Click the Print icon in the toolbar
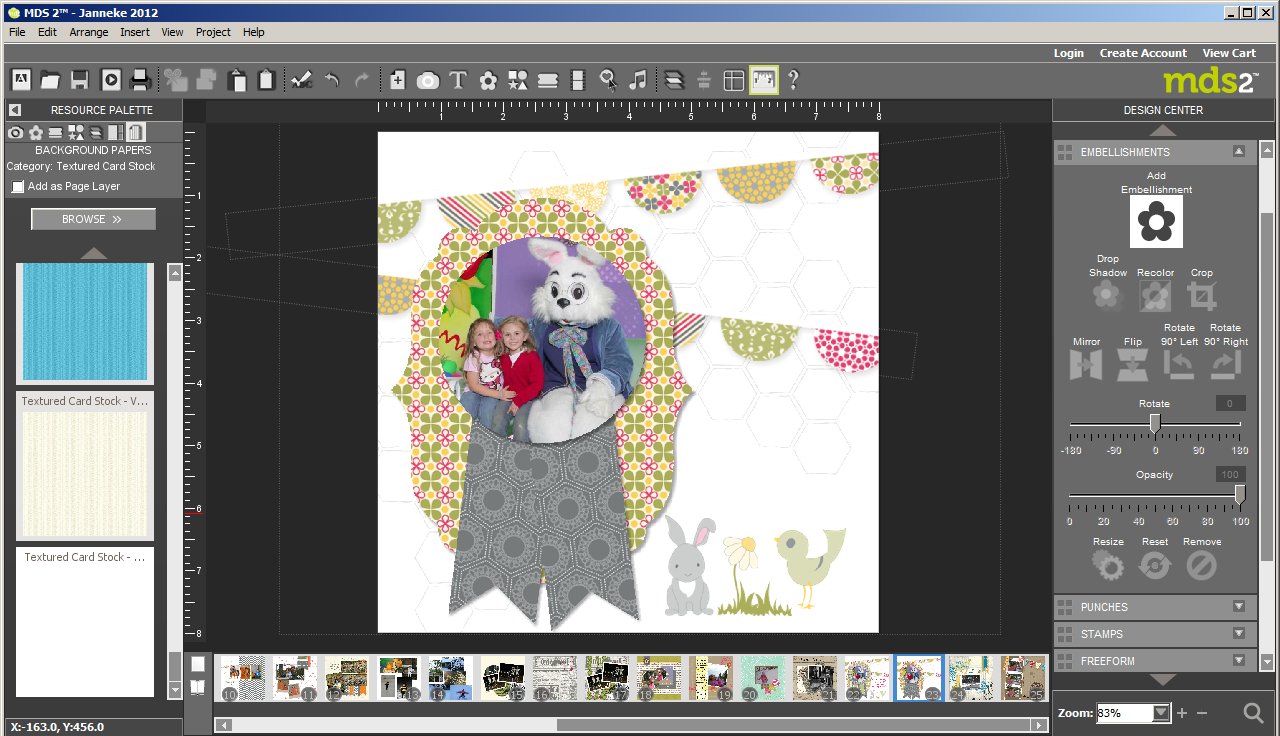The image size is (1280, 736). 141,80
